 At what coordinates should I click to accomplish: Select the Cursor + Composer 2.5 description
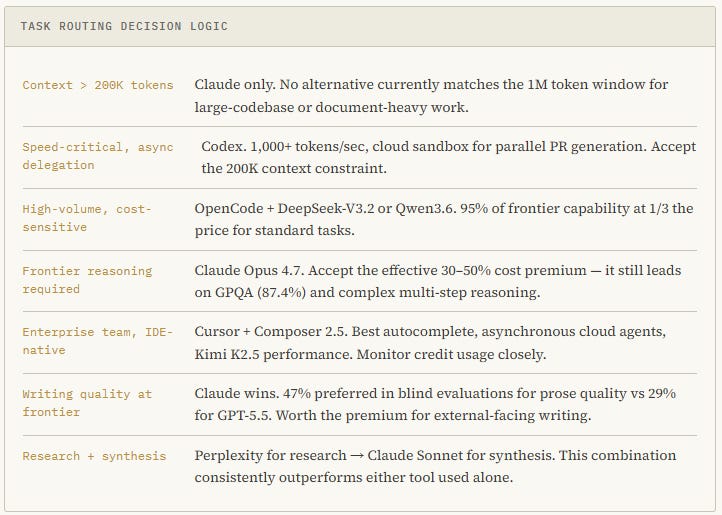point(430,343)
